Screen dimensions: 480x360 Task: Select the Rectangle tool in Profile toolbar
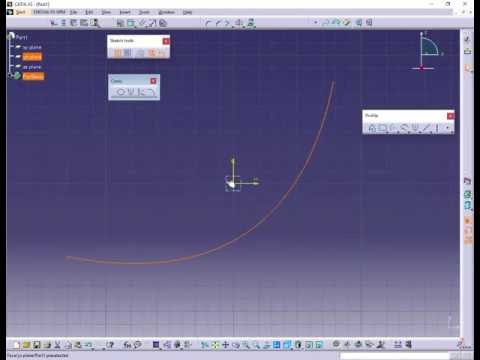383,128
